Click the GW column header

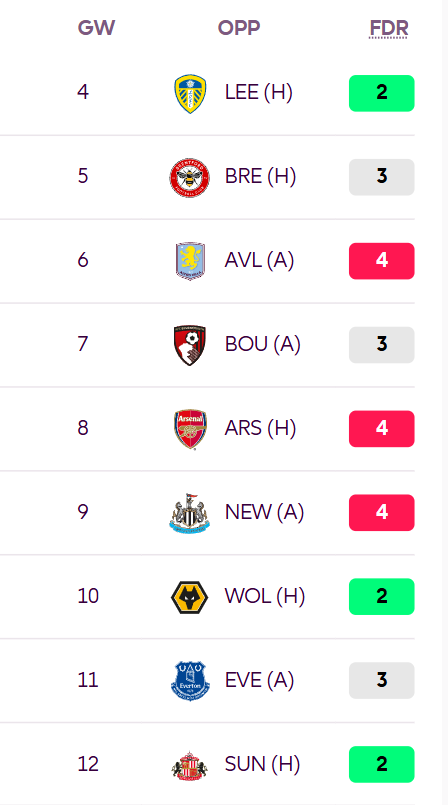96,27
